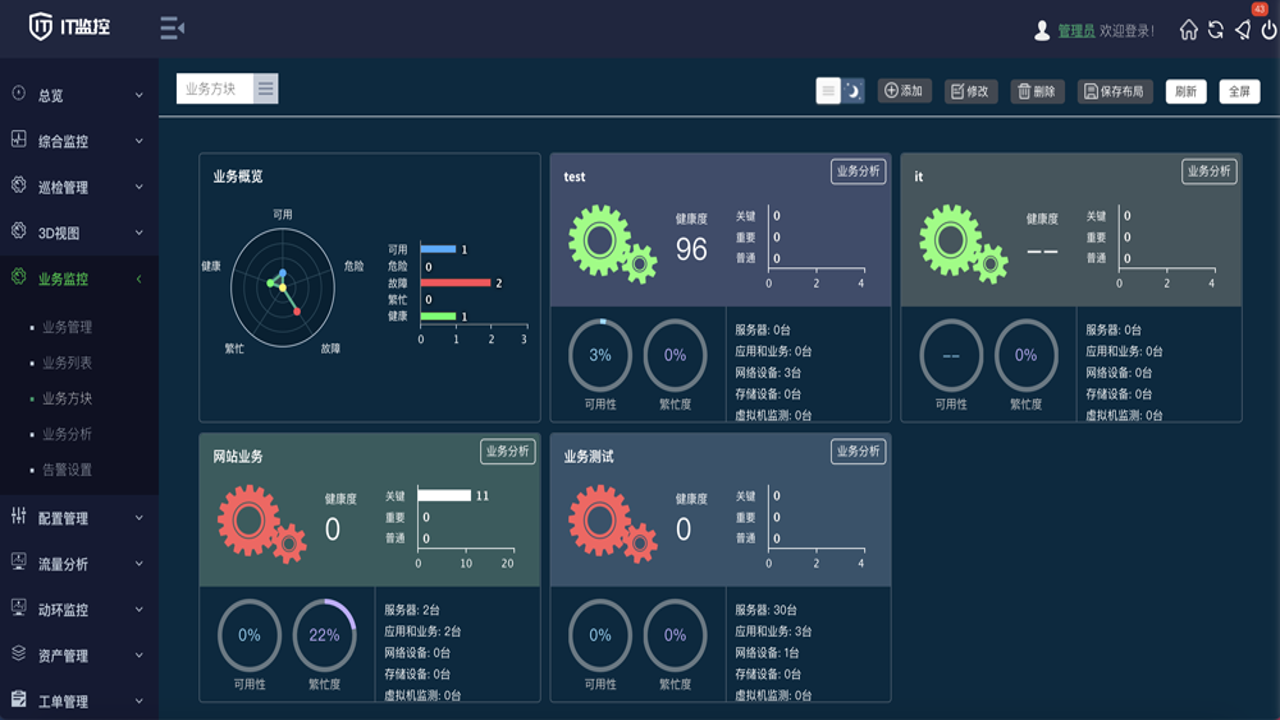This screenshot has height=720, width=1280.
Task: Click the home icon in the top bar
Action: [1188, 30]
